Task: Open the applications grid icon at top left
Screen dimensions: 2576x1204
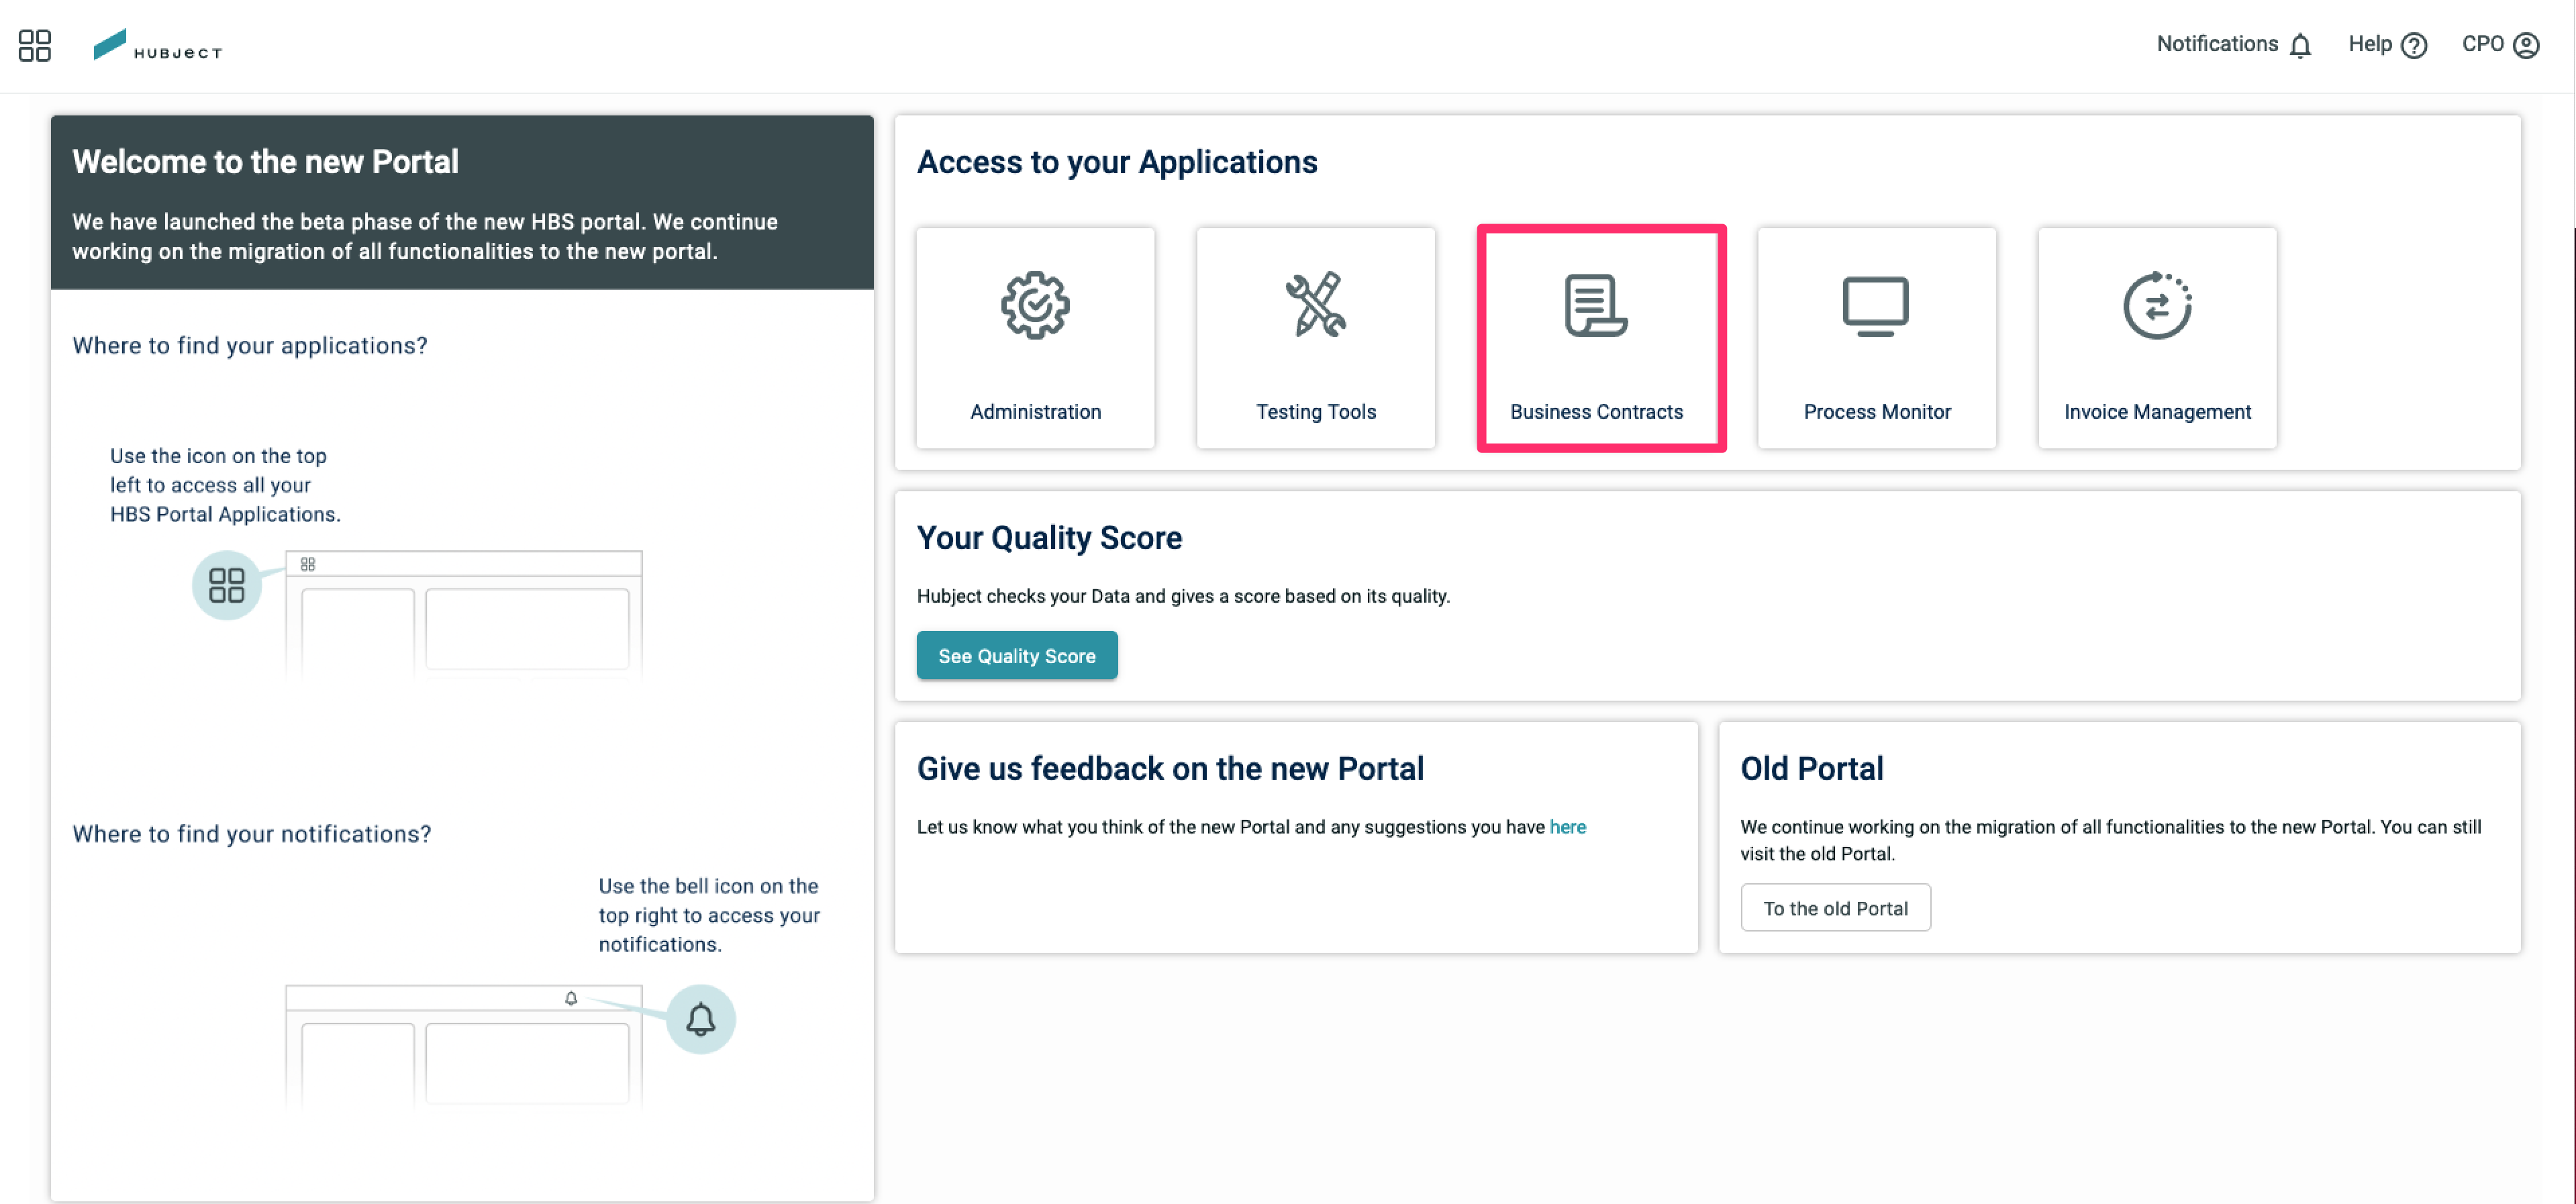Action: pos(35,45)
